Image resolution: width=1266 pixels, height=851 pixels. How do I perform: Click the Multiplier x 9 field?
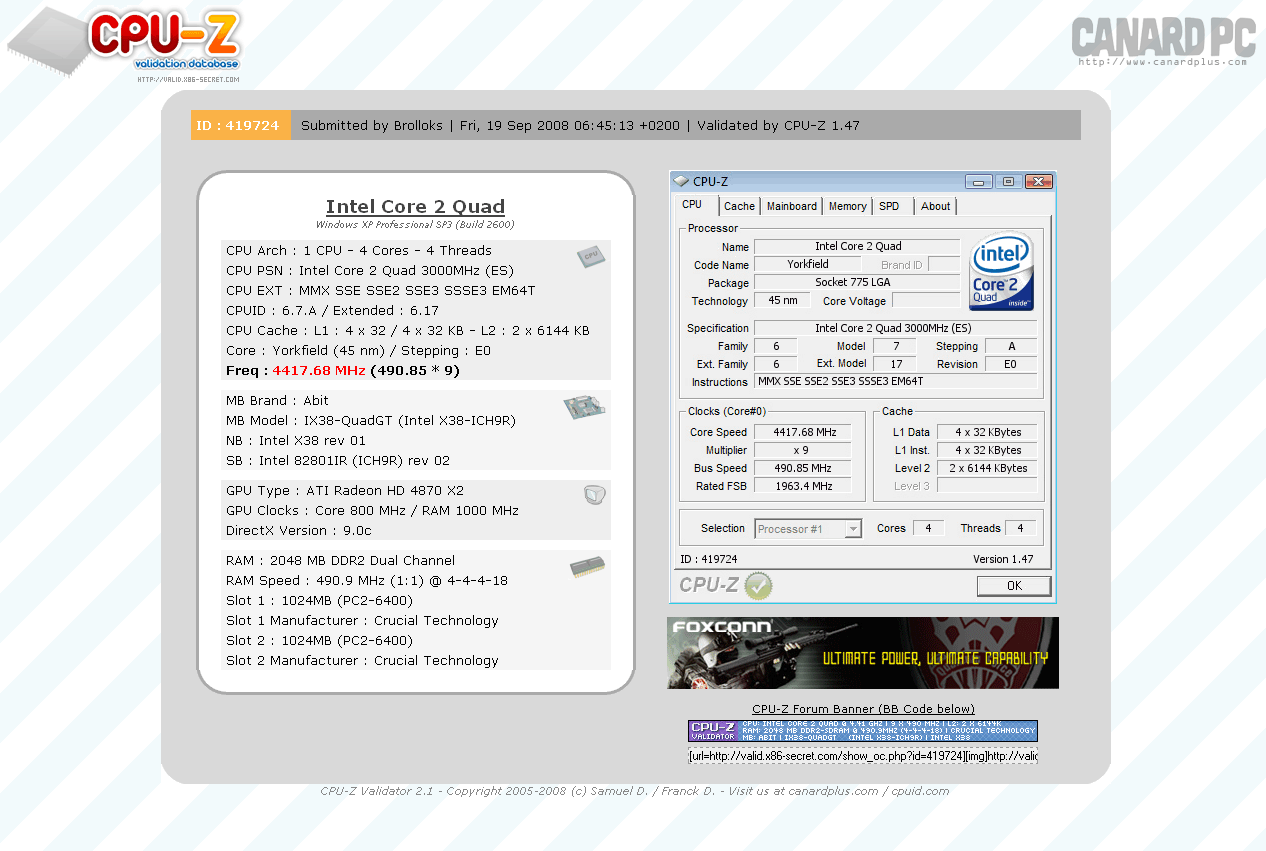click(x=802, y=450)
